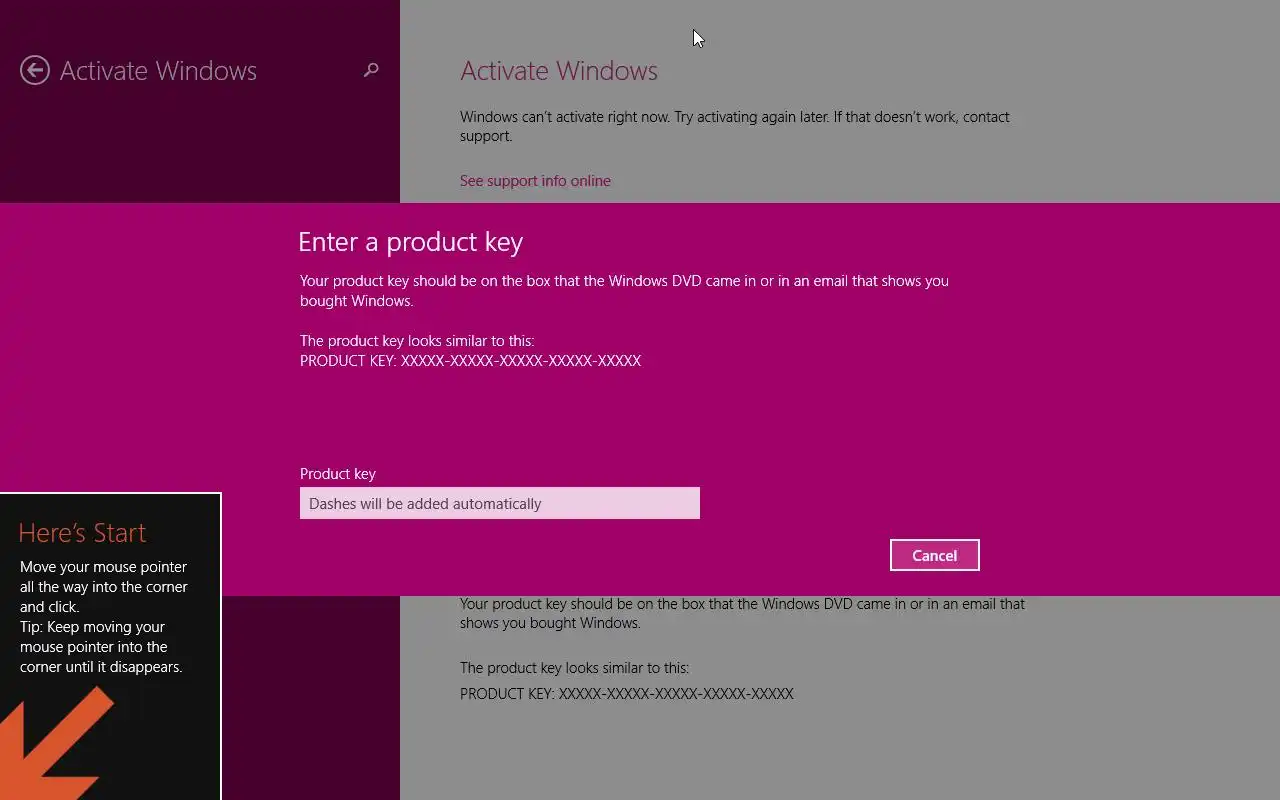Click the back arrow beside Activate Windows
This screenshot has width=1280, height=800.
click(x=35, y=70)
